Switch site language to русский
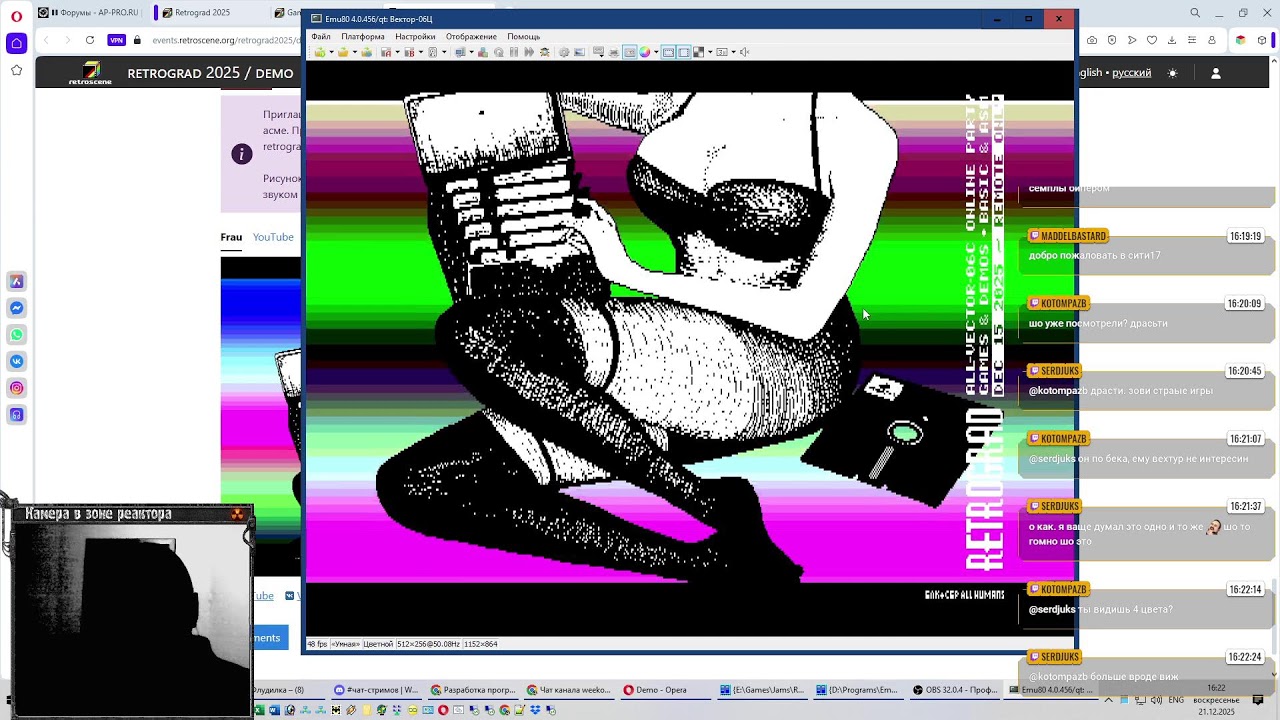This screenshot has width=1280, height=720. click(x=1132, y=73)
